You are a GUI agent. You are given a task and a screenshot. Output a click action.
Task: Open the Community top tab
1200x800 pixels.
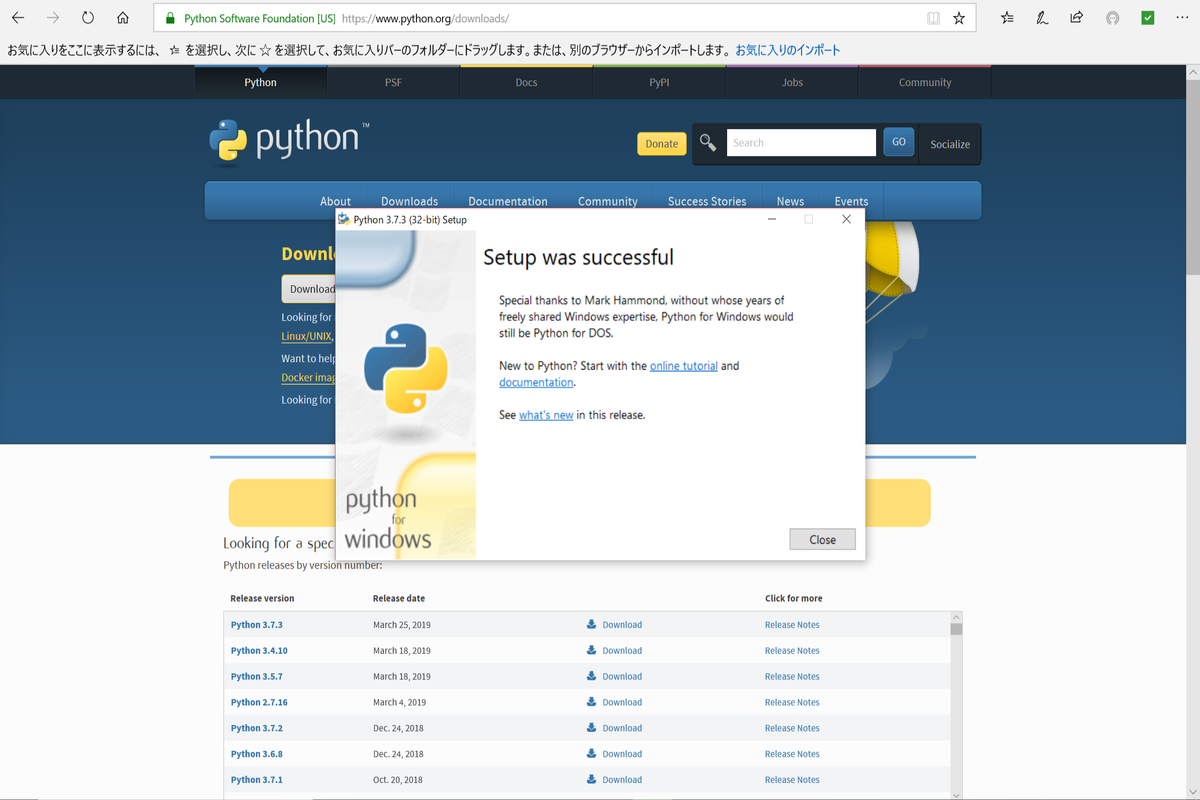(x=925, y=82)
